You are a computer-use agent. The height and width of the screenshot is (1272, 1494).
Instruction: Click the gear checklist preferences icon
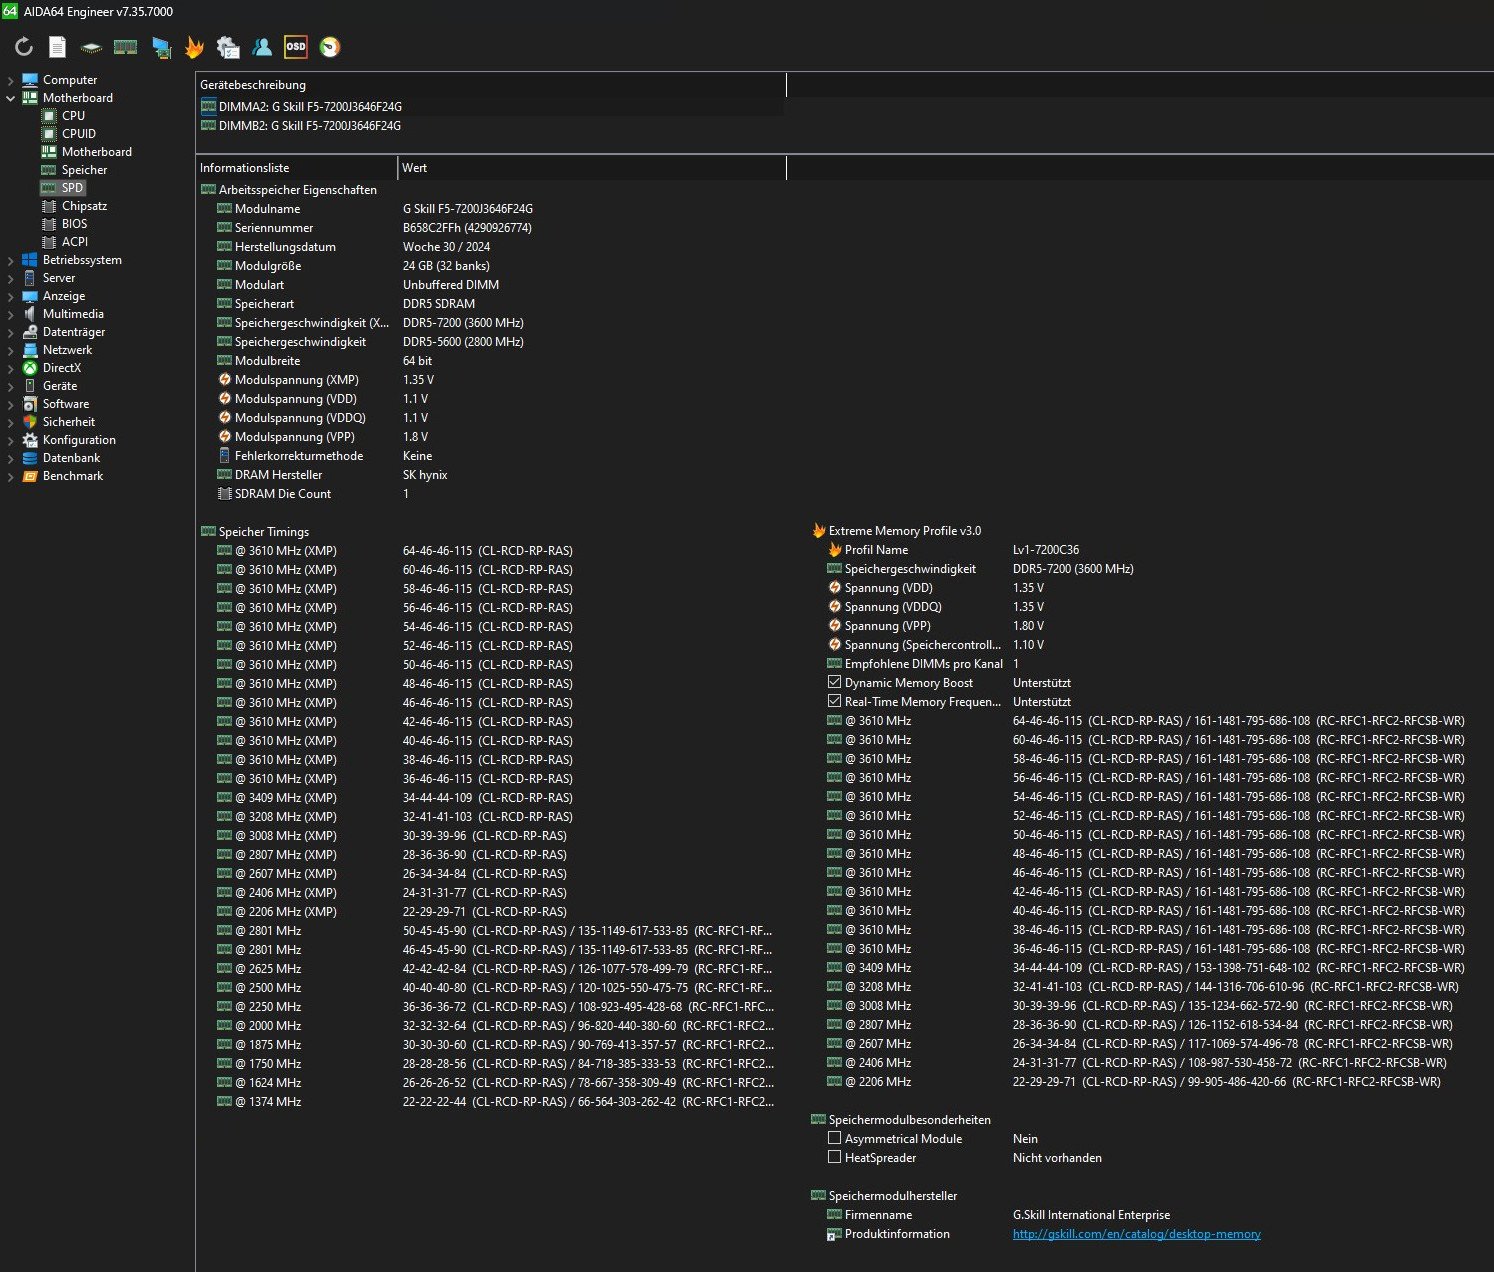(228, 47)
